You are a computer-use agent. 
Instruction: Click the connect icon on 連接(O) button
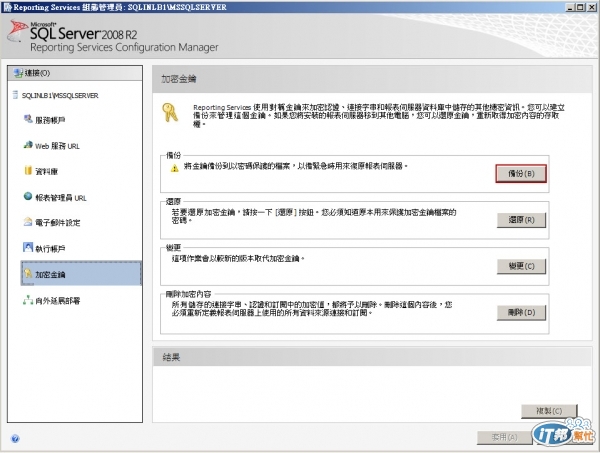(x=18, y=73)
